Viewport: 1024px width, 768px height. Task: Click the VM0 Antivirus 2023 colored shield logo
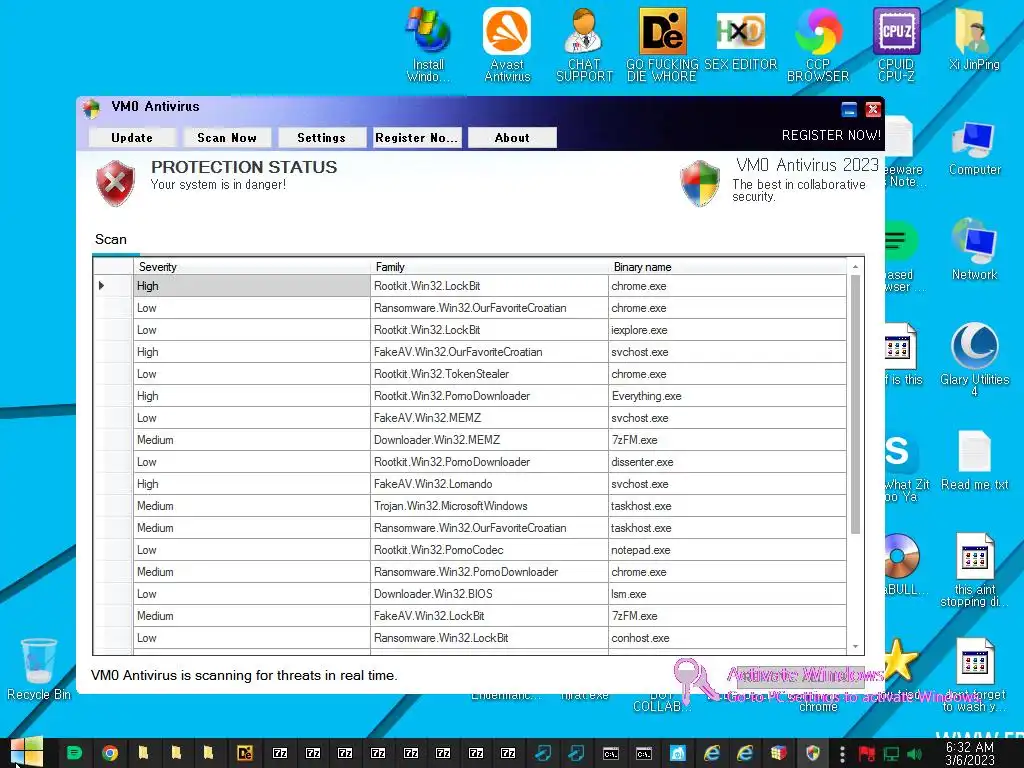699,184
